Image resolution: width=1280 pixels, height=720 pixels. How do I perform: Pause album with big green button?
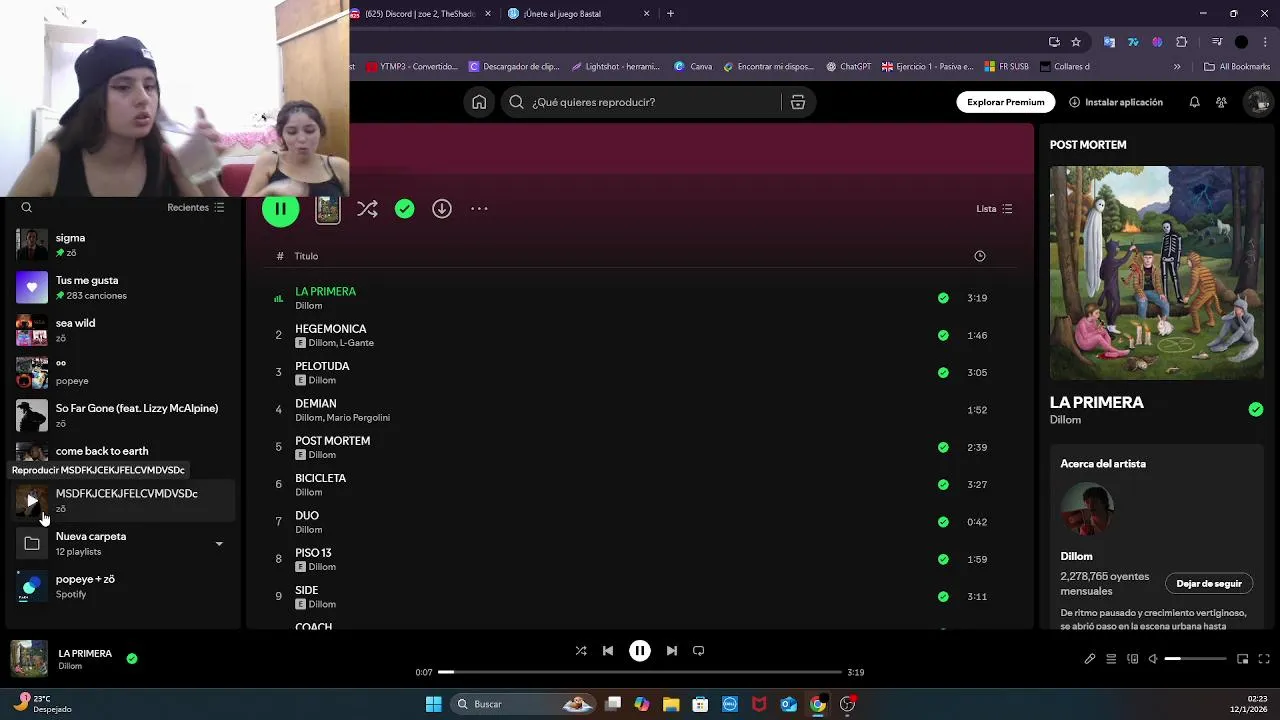(281, 209)
